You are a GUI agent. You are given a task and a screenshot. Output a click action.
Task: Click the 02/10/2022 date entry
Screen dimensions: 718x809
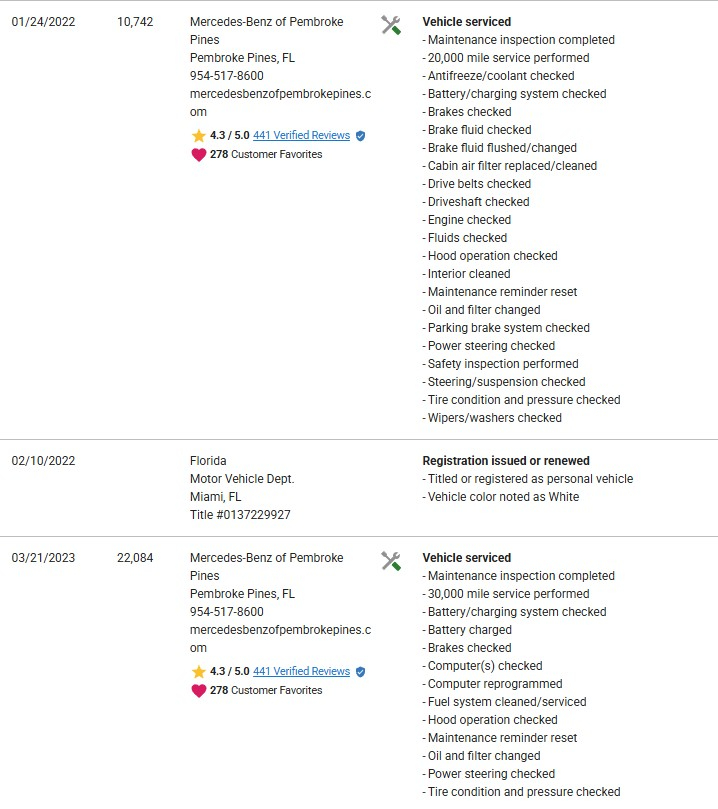tap(43, 461)
